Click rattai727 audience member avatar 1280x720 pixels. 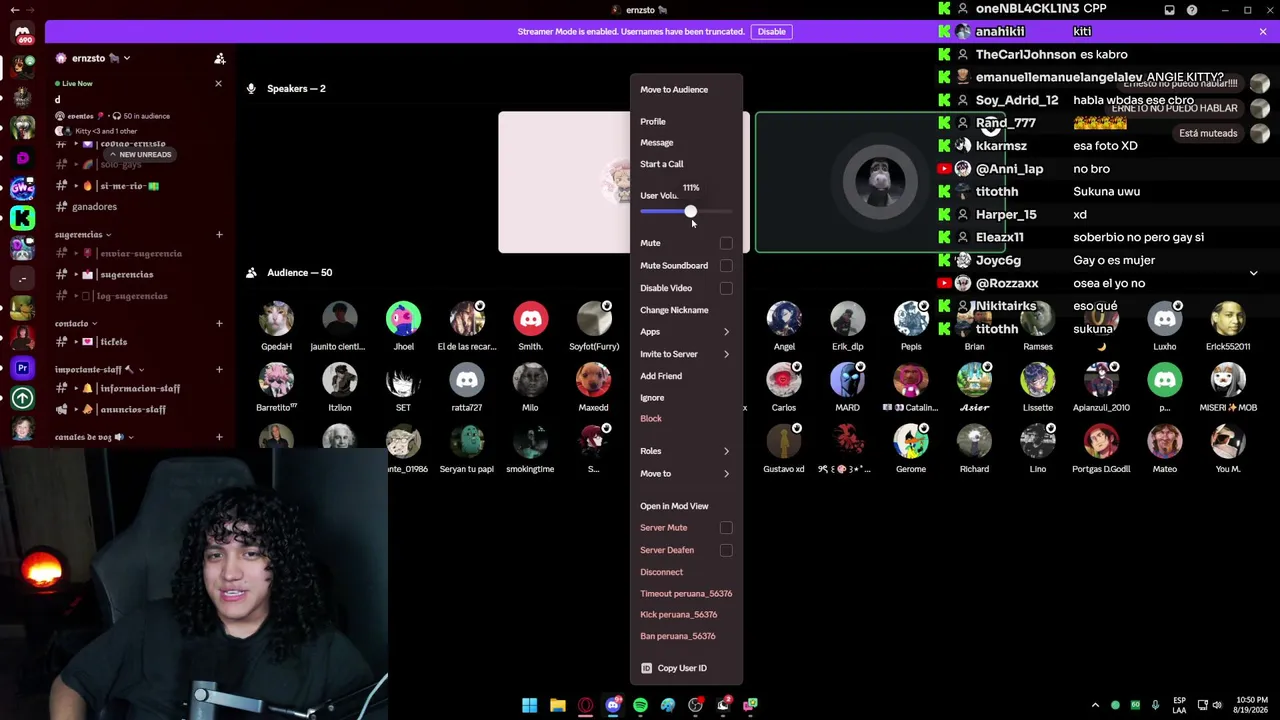pyautogui.click(x=467, y=380)
